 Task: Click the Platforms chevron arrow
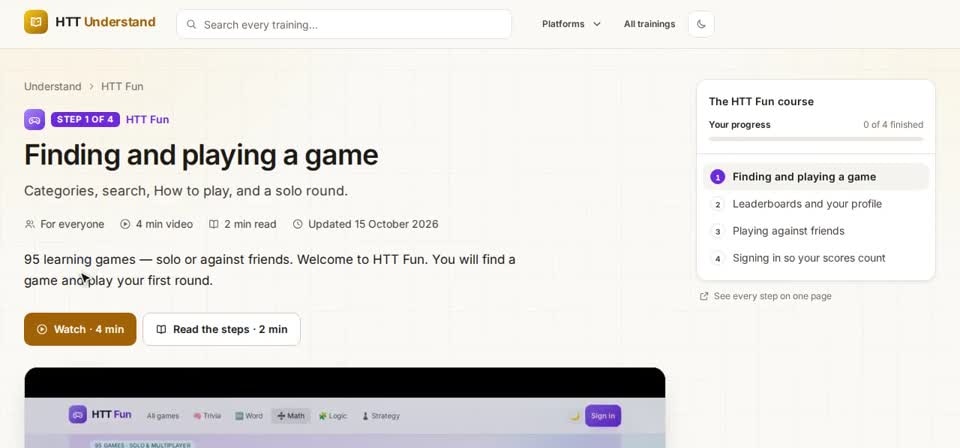point(597,24)
